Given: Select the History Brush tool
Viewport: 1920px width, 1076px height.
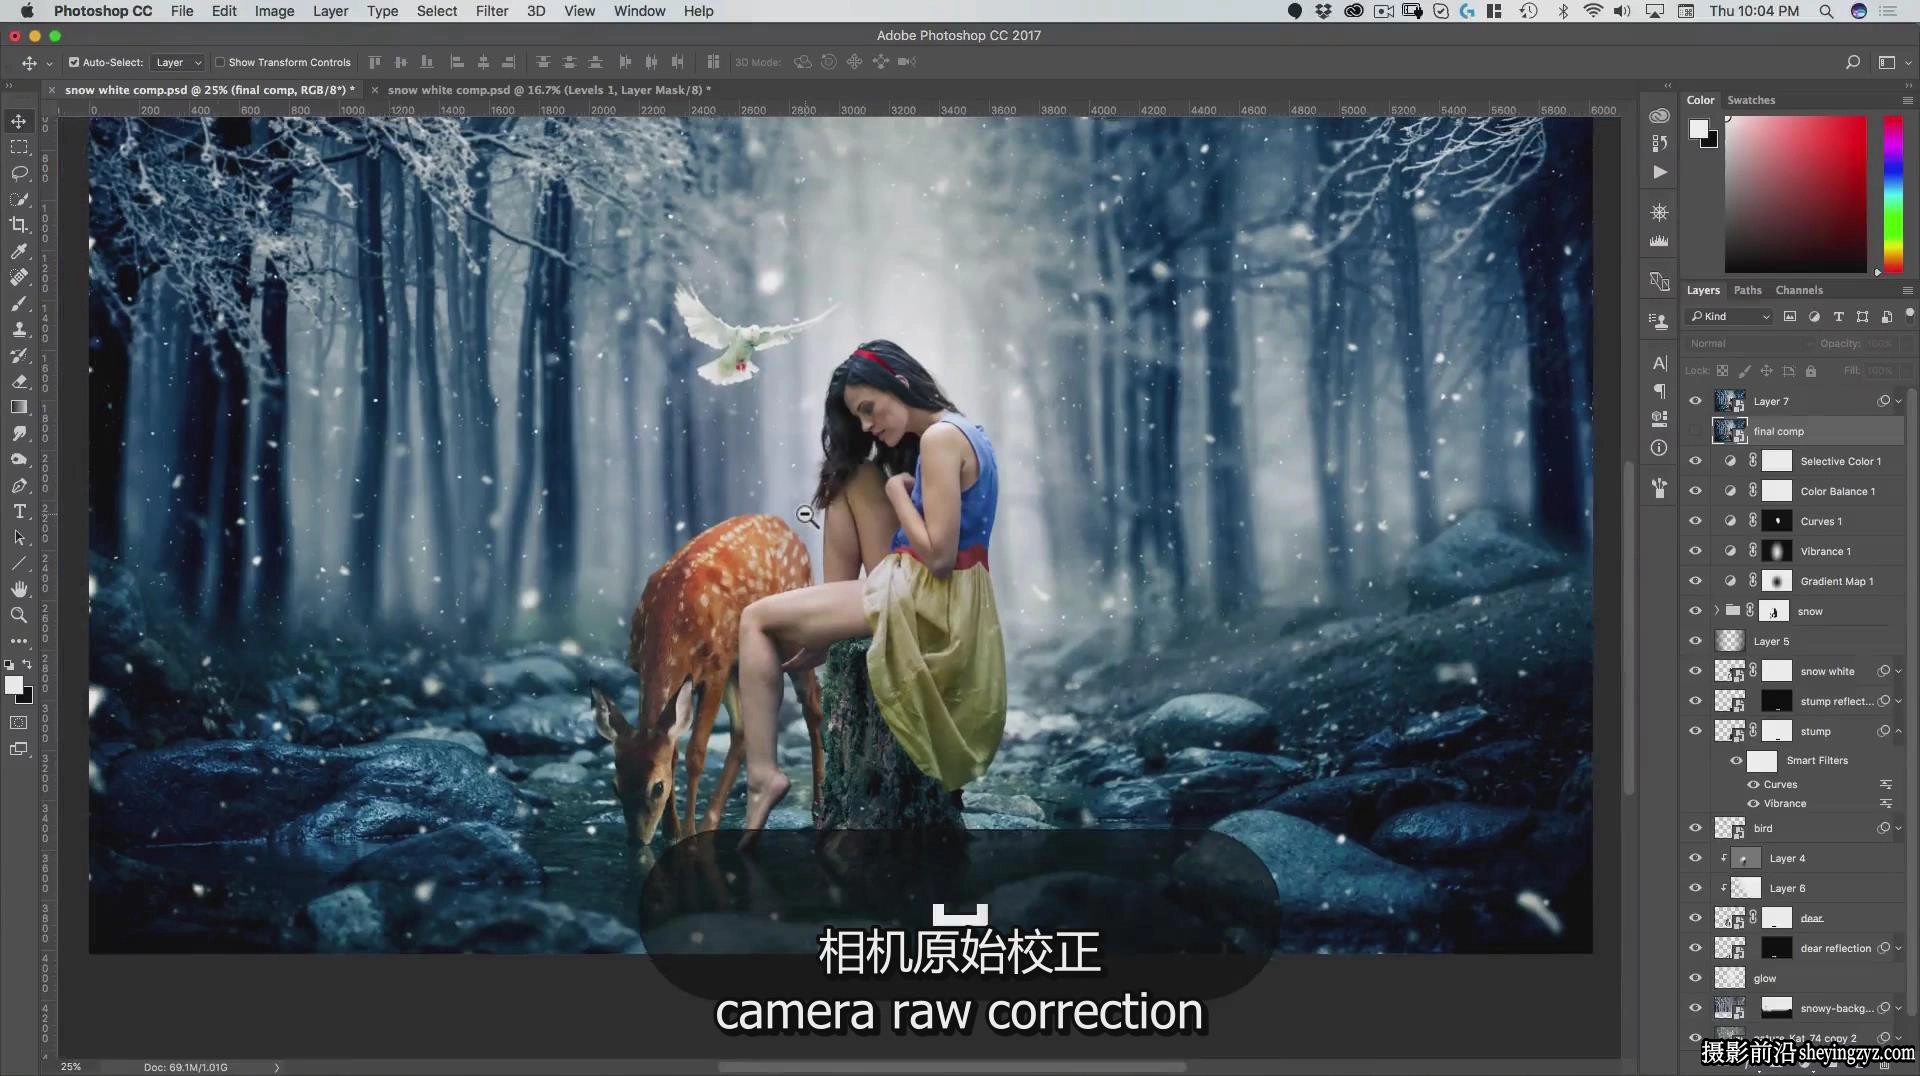Looking at the screenshot, I should (19, 355).
